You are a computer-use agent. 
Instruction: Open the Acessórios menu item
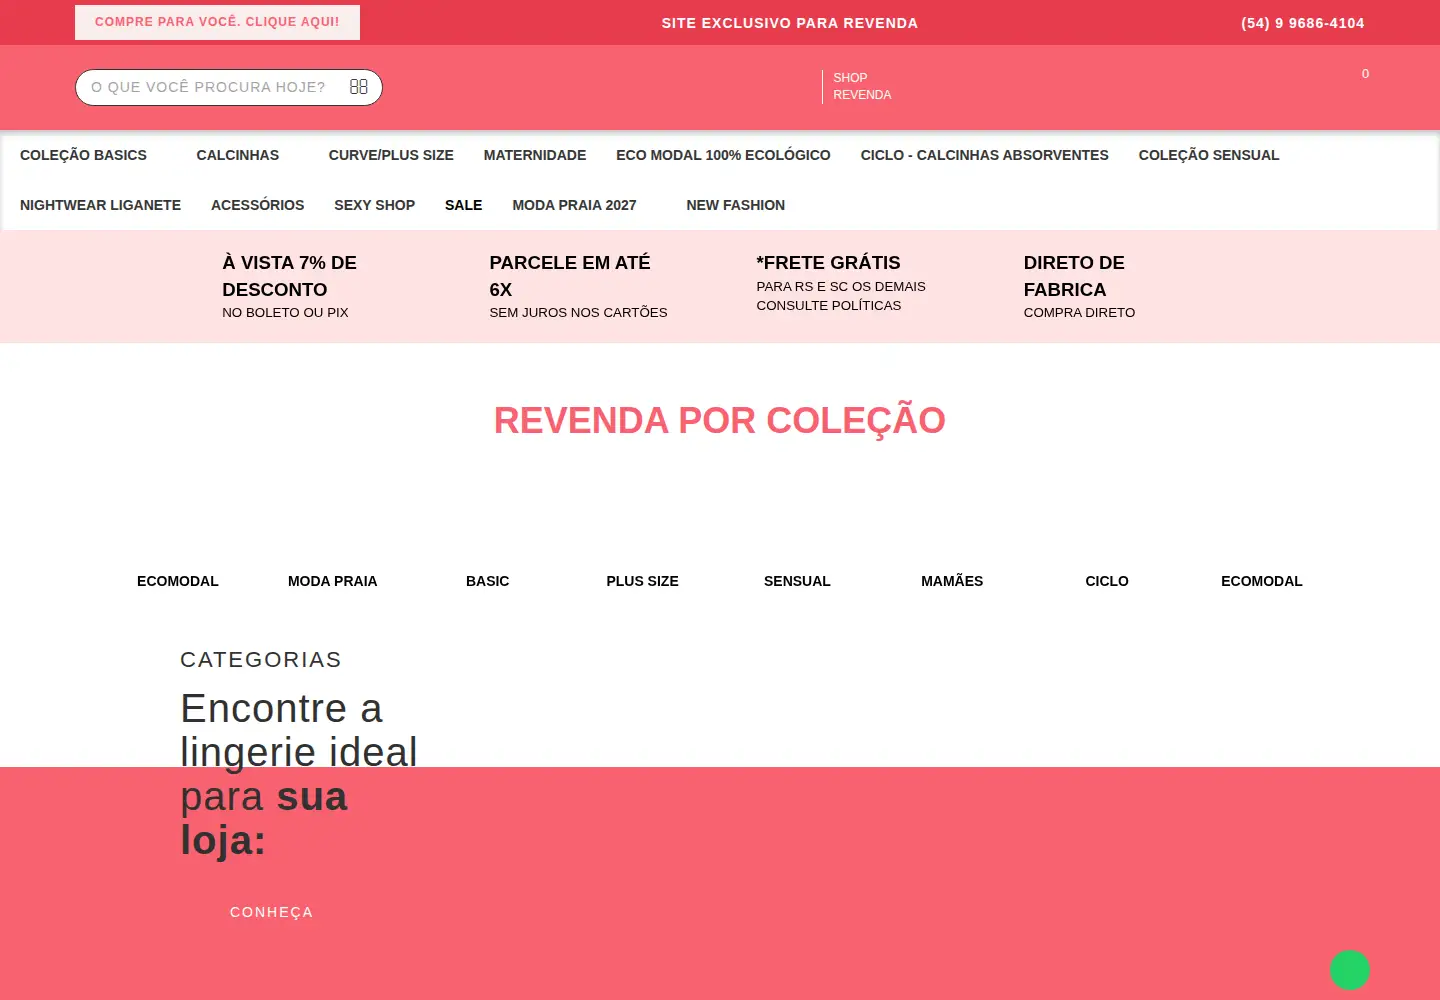coord(257,205)
